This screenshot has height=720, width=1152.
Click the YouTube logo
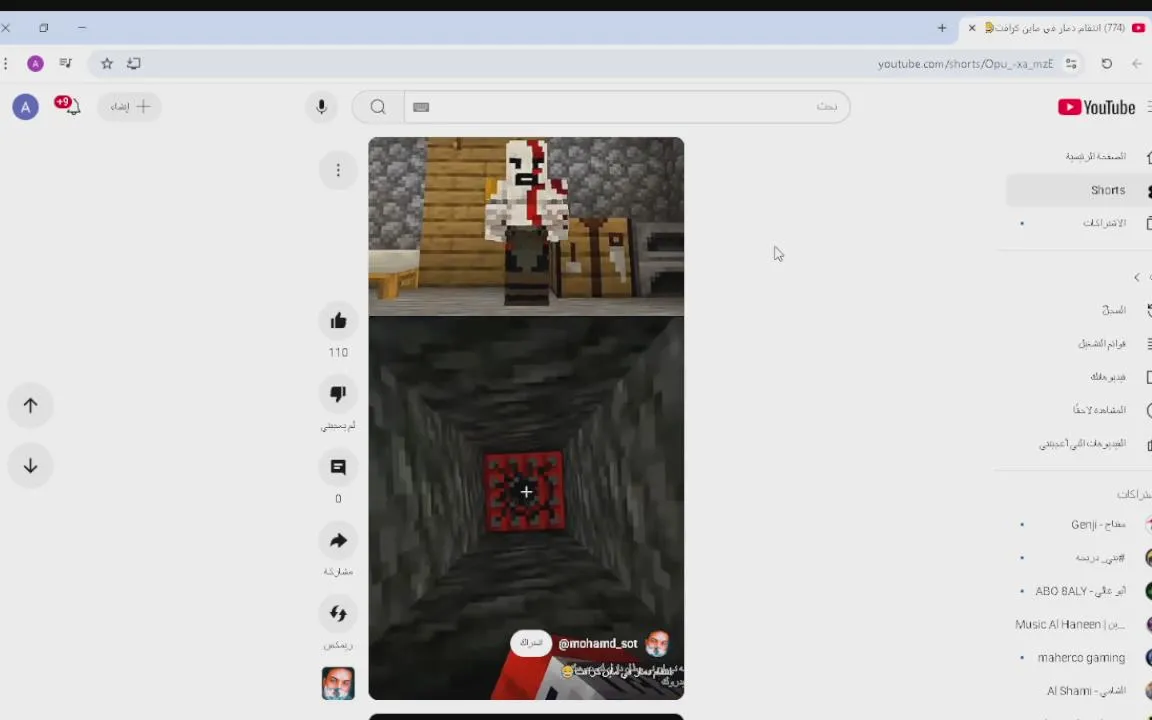click(x=1097, y=107)
